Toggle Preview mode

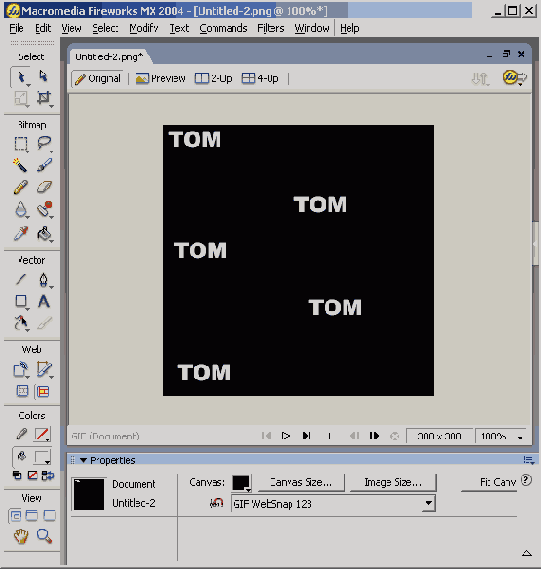click(x=160, y=78)
